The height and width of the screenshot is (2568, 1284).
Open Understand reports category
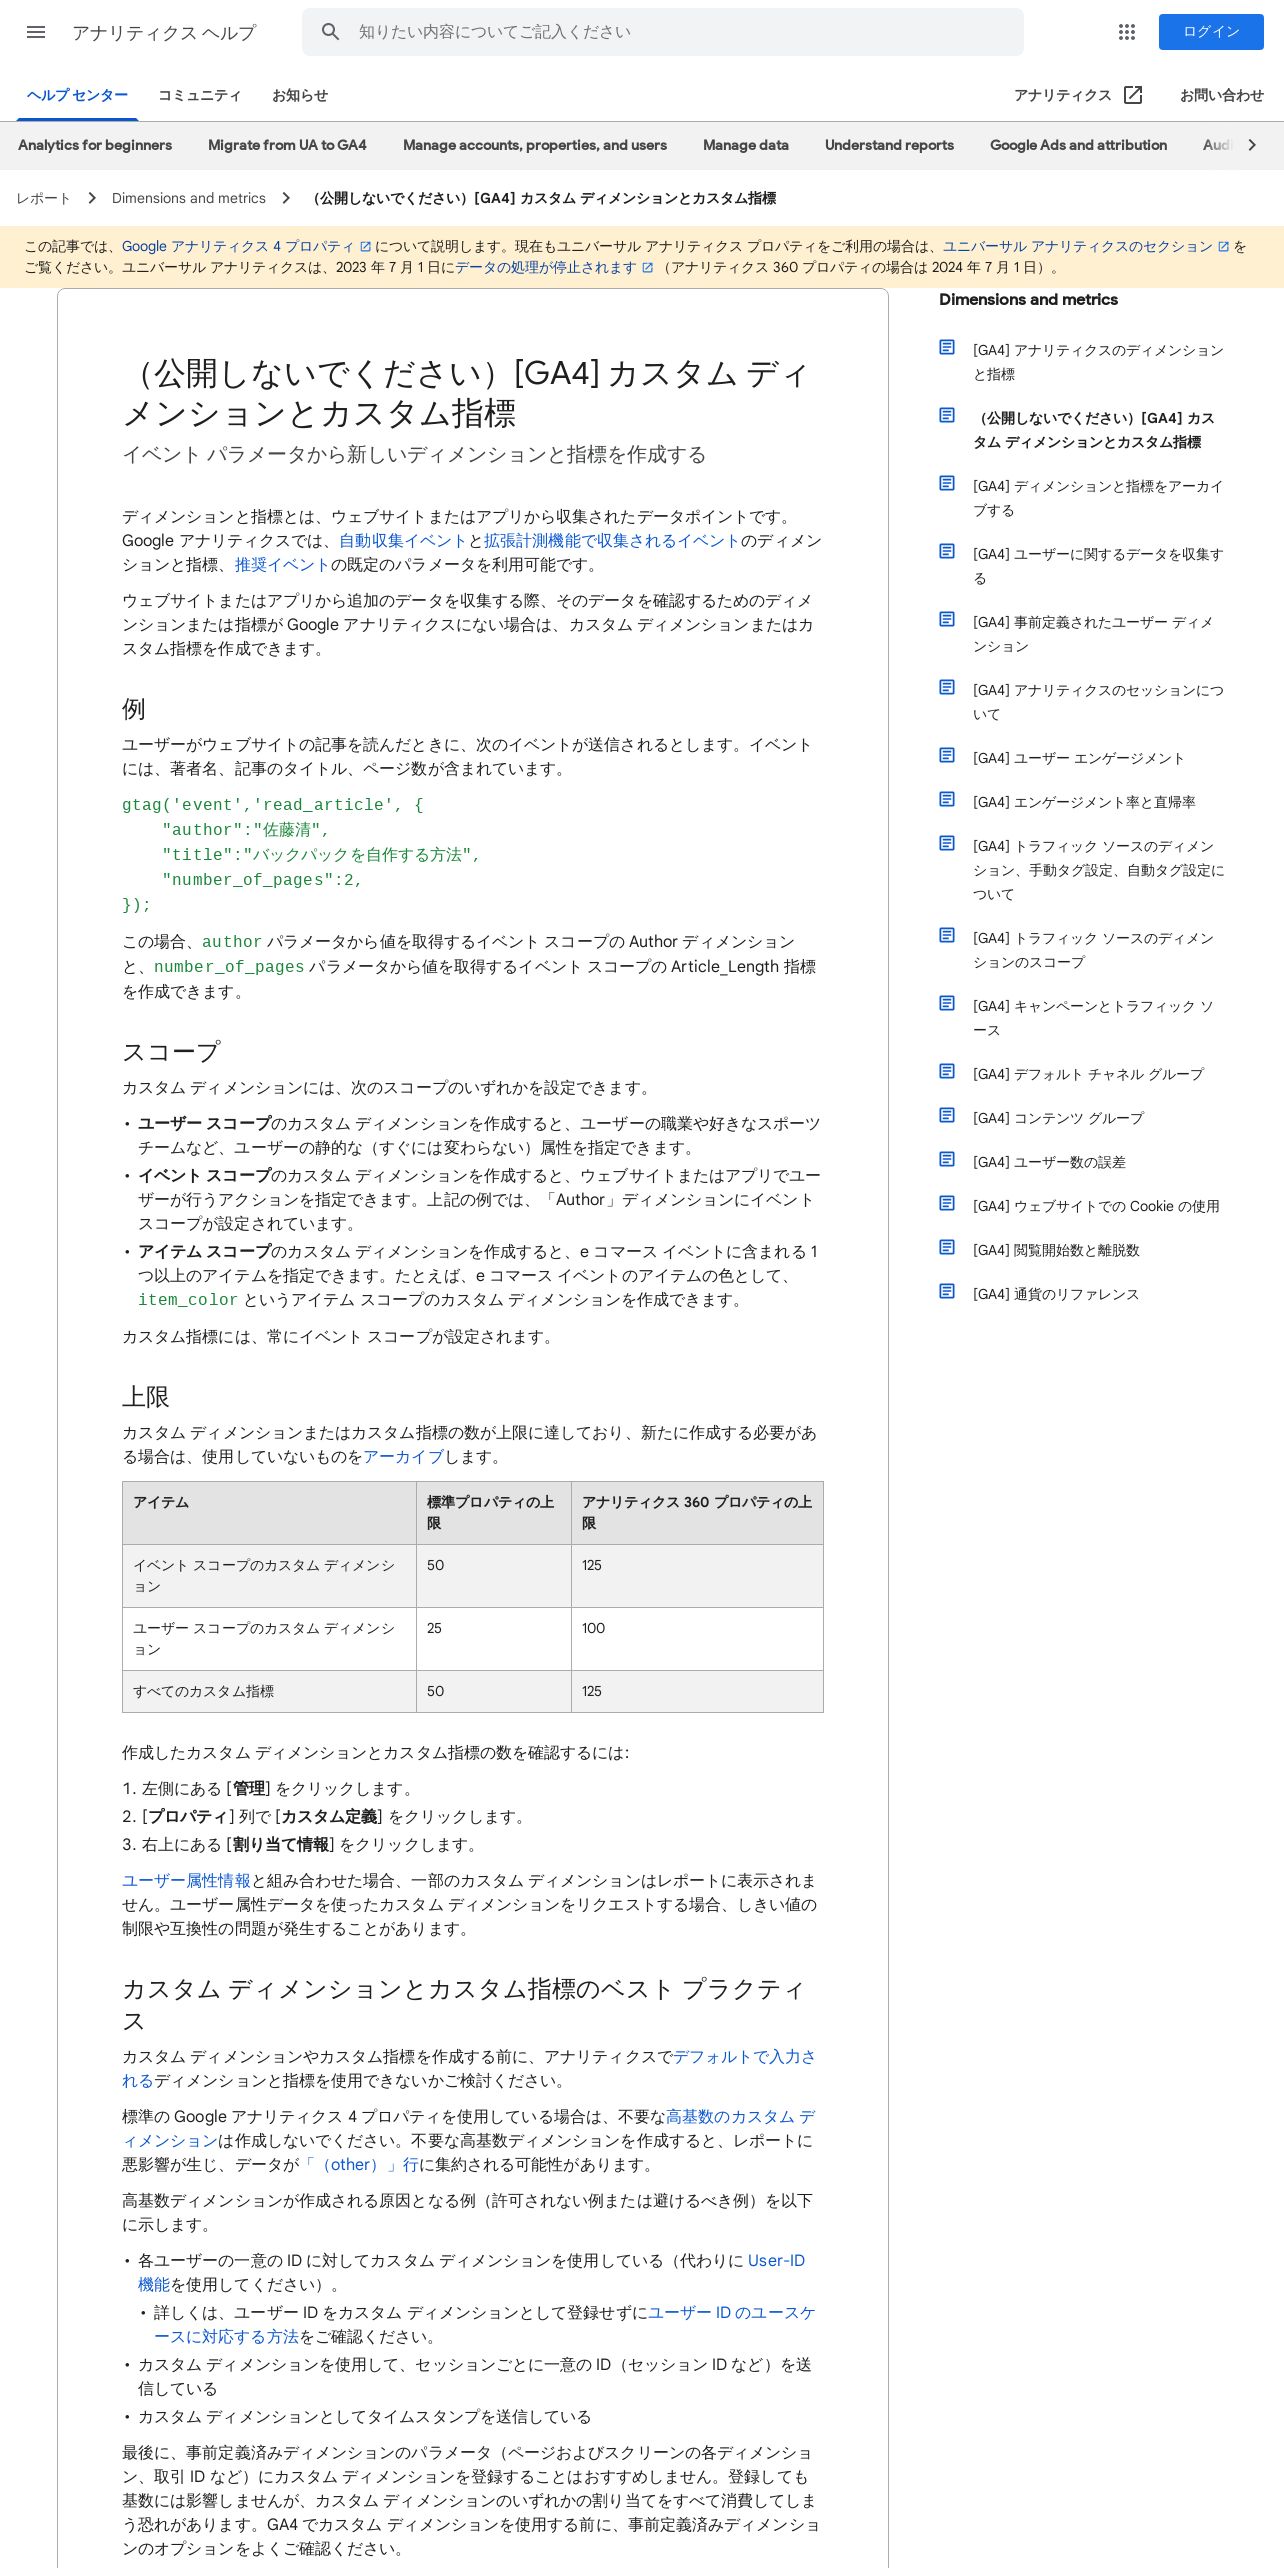click(x=889, y=145)
